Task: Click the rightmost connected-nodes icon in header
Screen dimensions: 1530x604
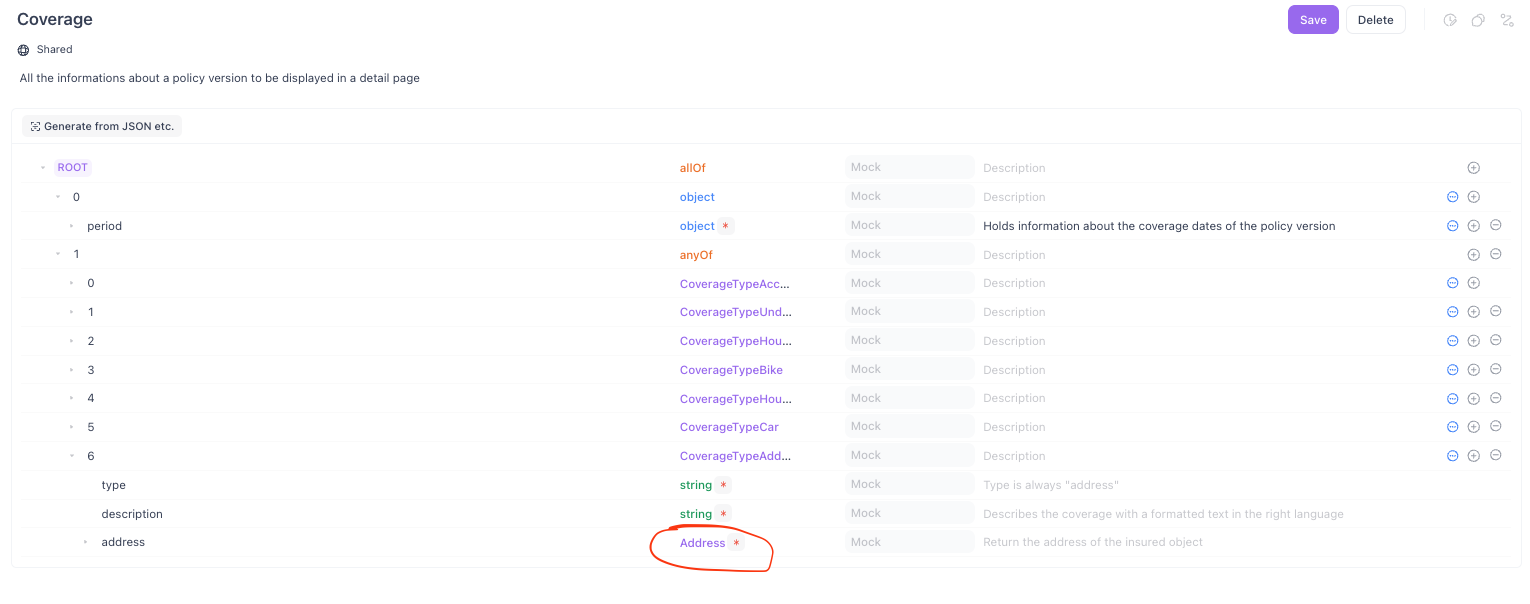Action: 1507,20
